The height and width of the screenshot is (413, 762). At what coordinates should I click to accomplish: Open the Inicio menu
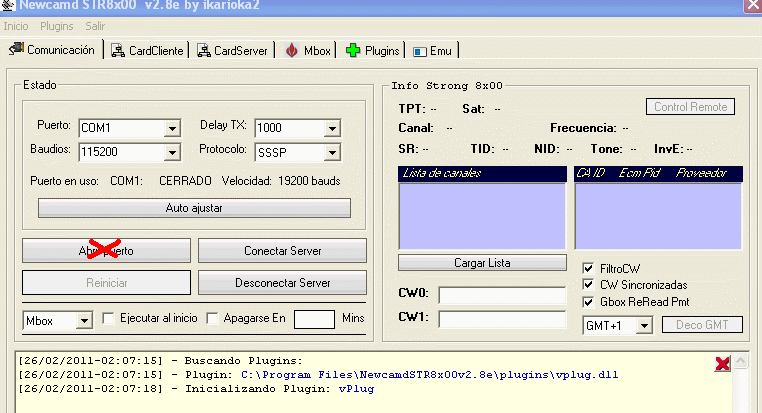[16, 26]
